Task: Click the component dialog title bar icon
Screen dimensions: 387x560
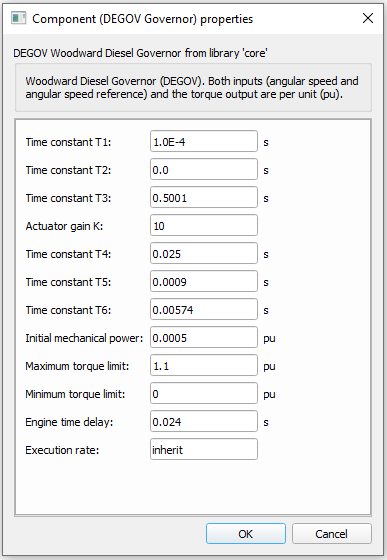Action: click(x=18, y=18)
